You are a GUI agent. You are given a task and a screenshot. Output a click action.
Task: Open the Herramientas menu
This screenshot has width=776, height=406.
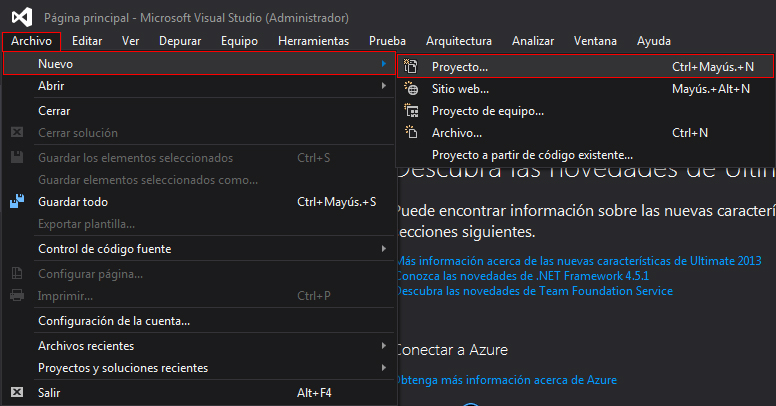point(313,41)
